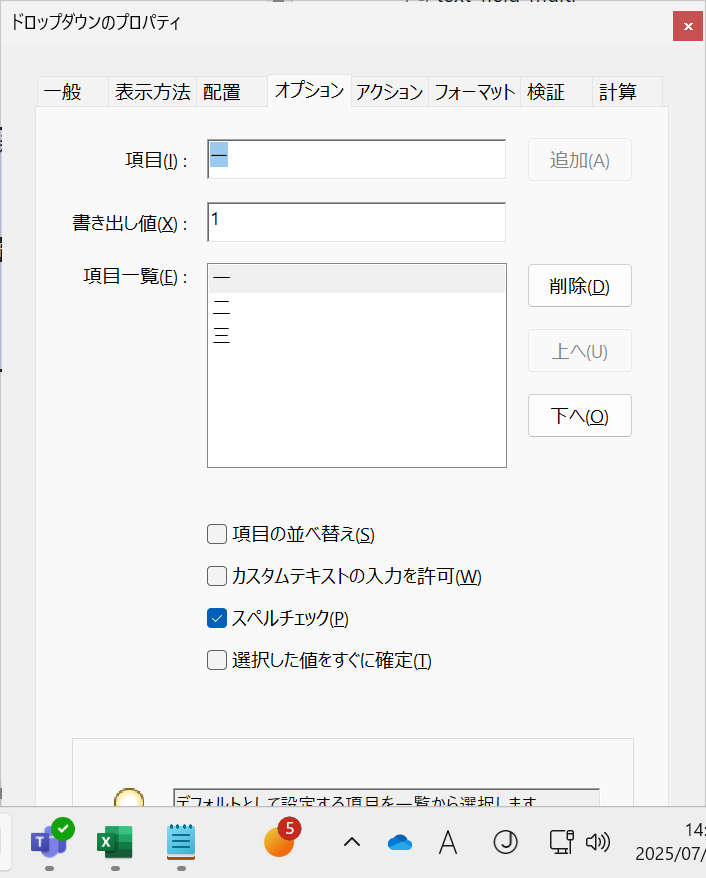
Task: Toggle カスタムテキストの入力を許可 checkbox
Action: pyautogui.click(x=217, y=576)
